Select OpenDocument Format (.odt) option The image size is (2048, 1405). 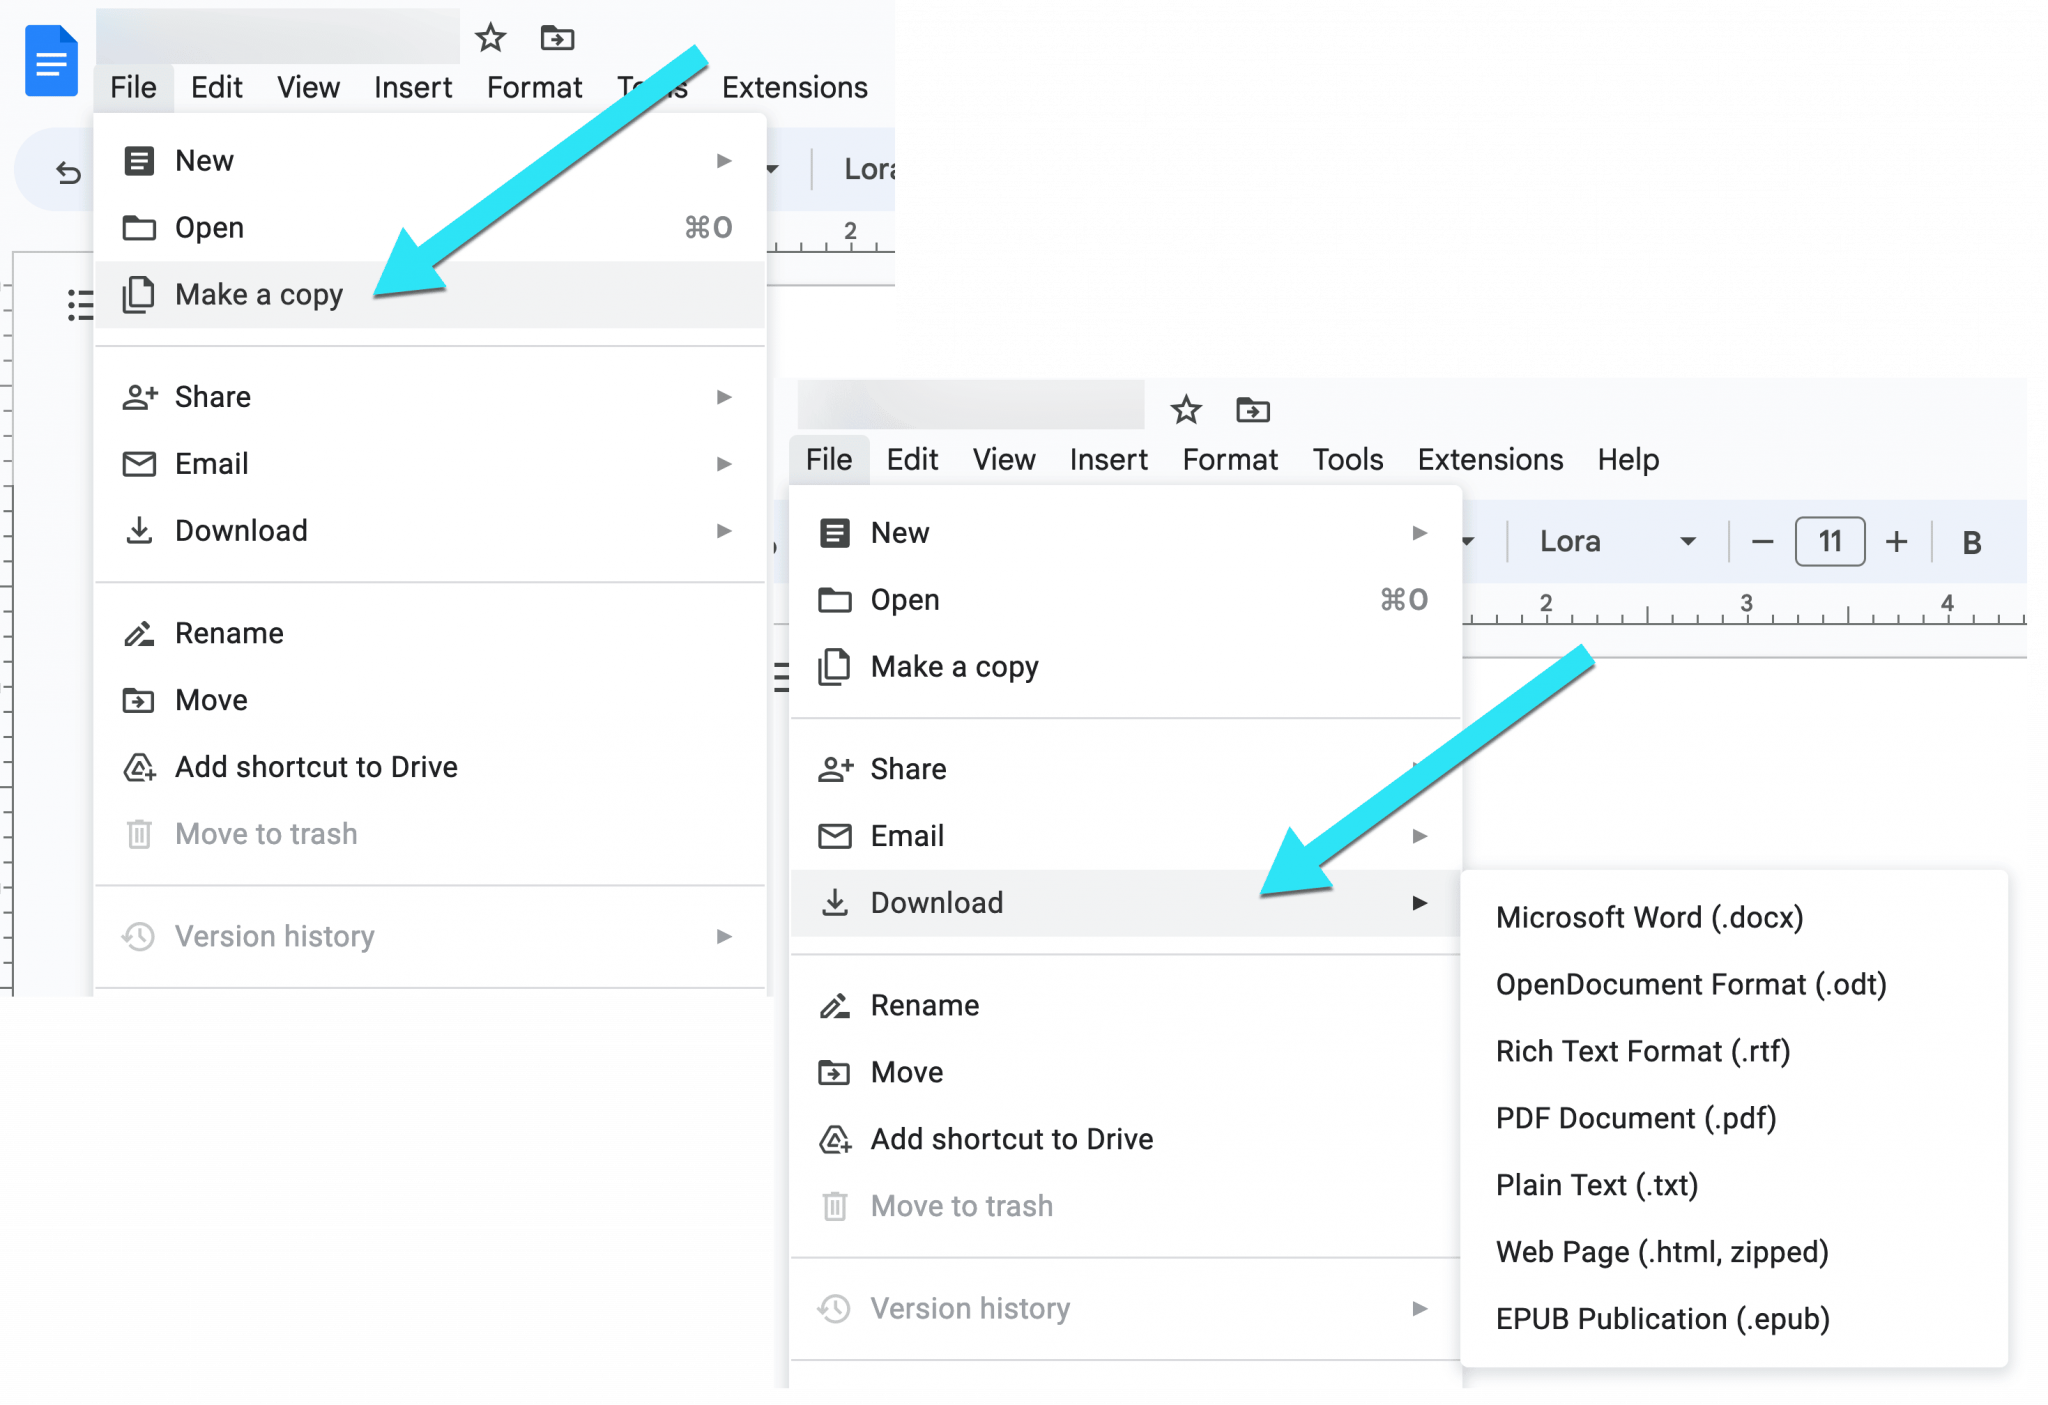1687,983
